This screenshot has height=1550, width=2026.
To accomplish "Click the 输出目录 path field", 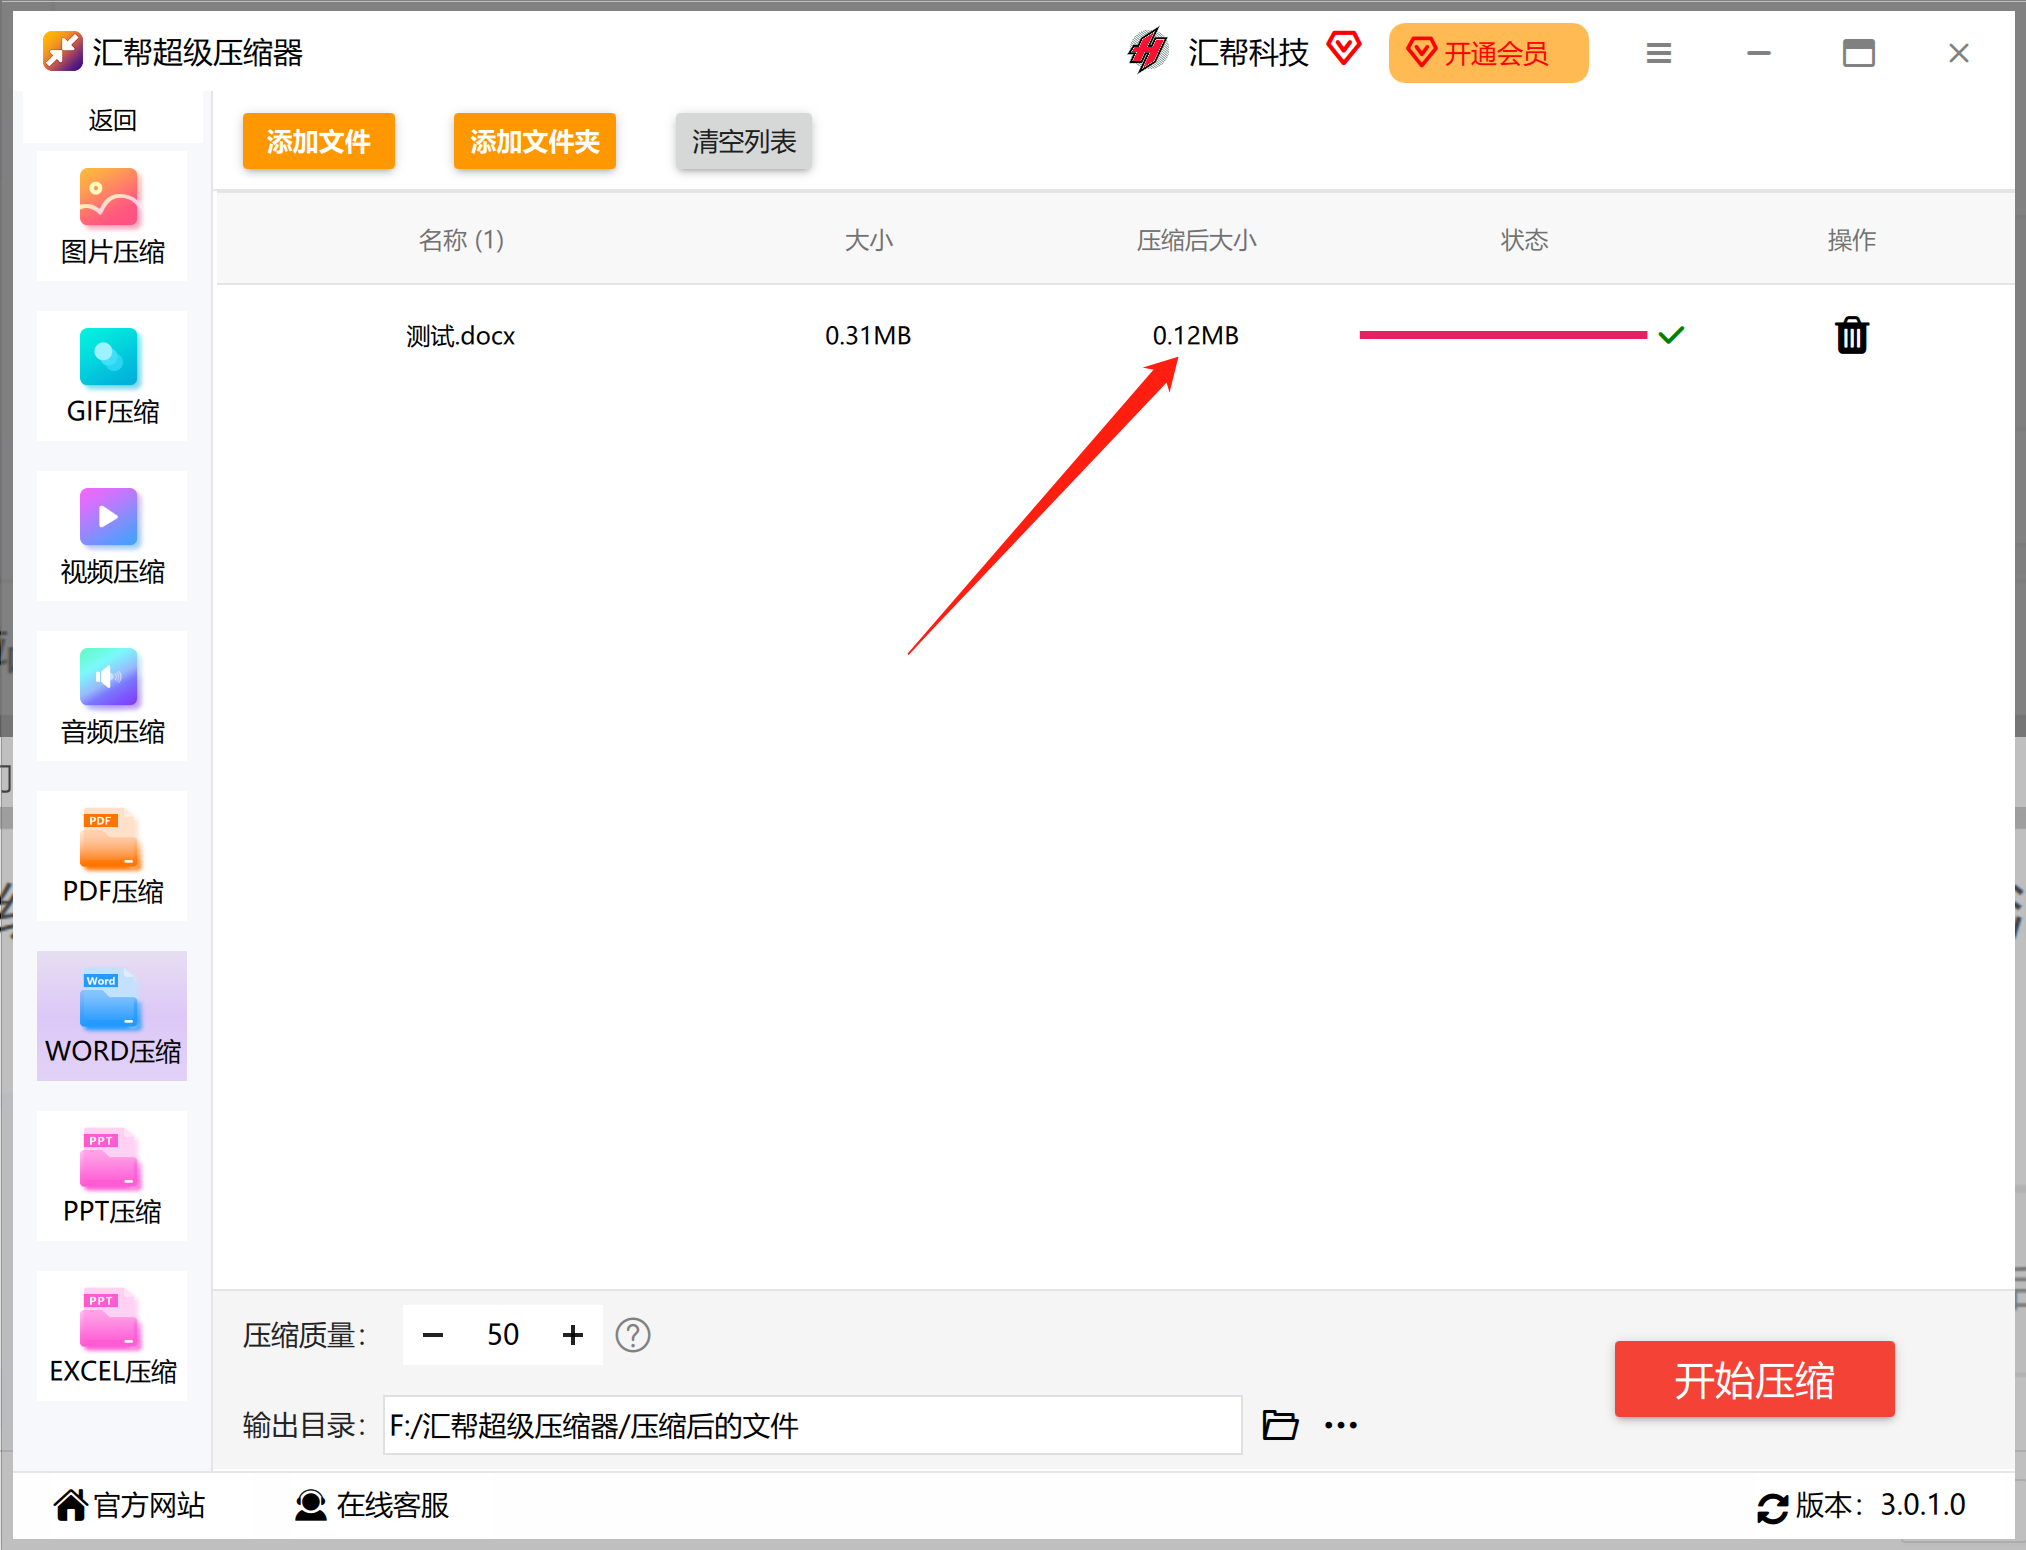I will click(x=813, y=1425).
